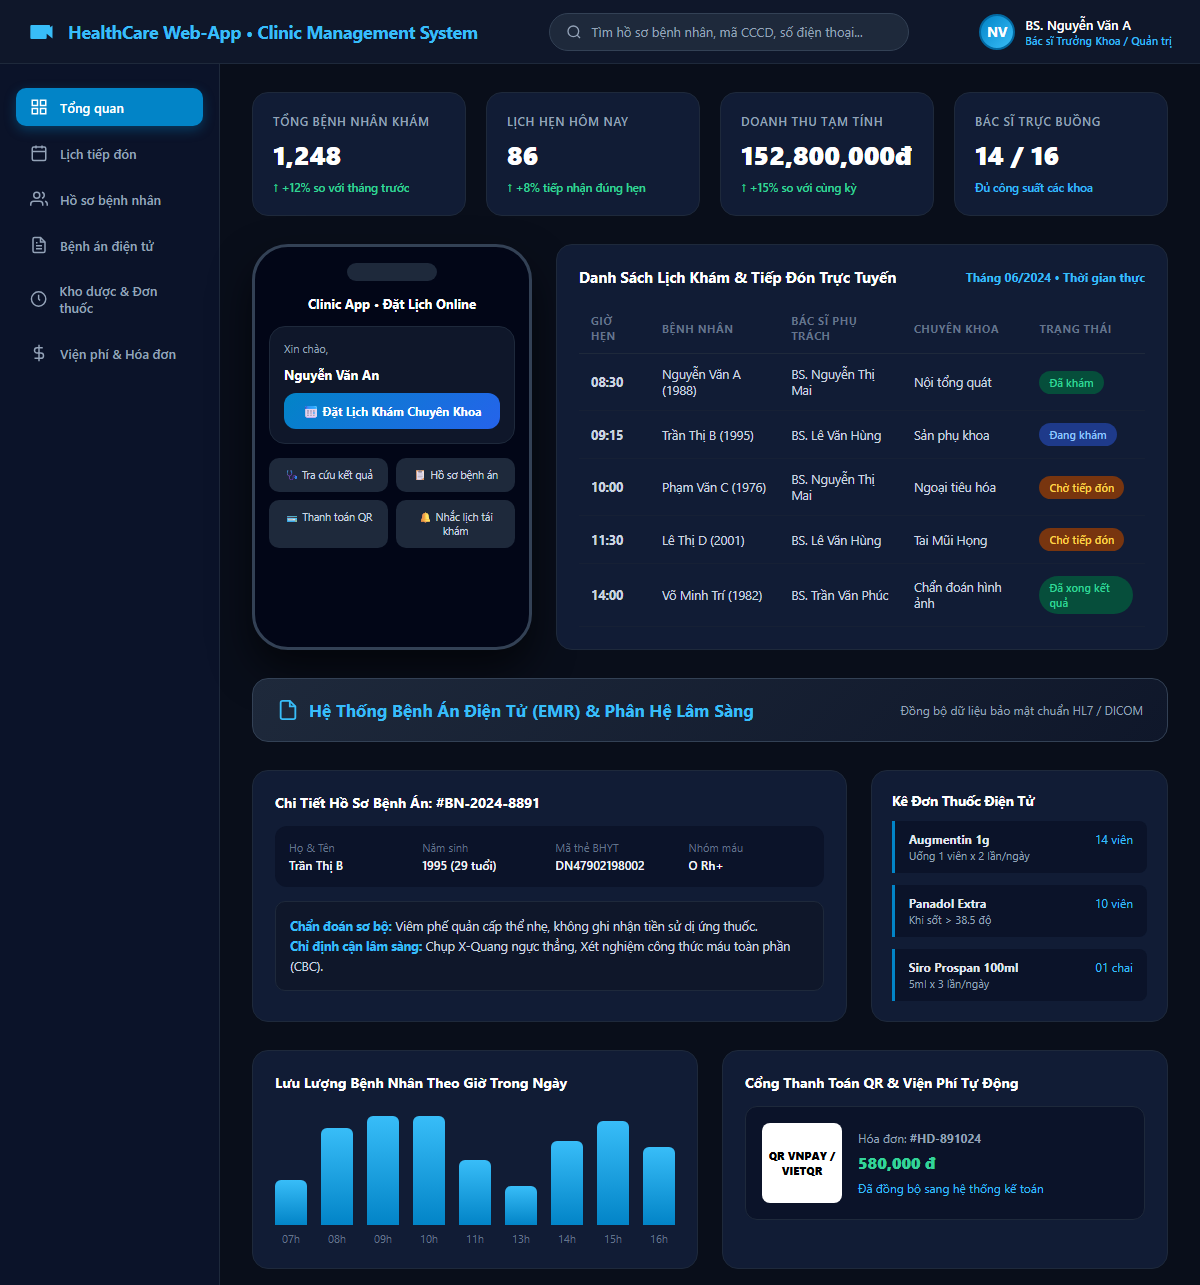This screenshot has width=1200, height=1285.
Task: Click the video camera logo icon
Action: (41, 32)
